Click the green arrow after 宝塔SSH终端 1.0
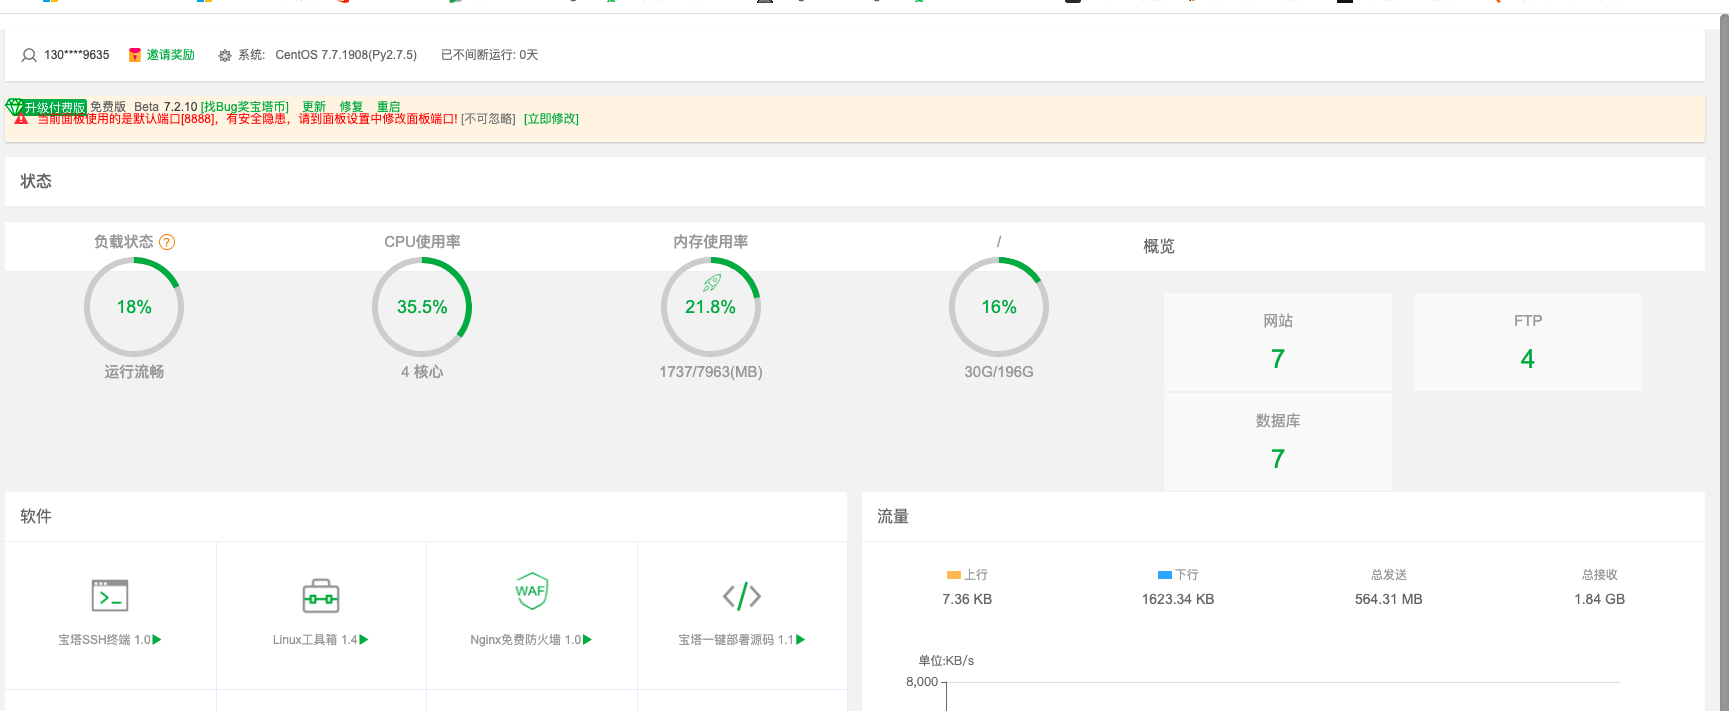This screenshot has height=711, width=1729. [157, 639]
